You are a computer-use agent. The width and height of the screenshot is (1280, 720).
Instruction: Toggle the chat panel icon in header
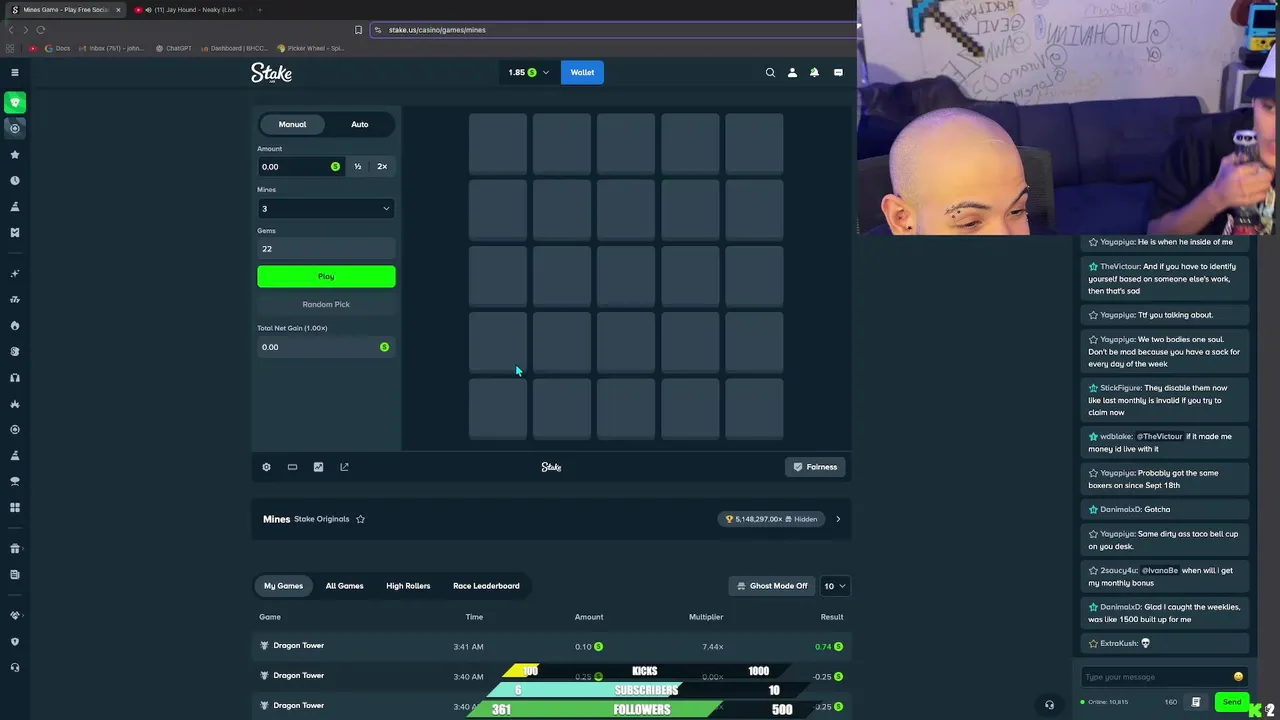coord(838,72)
